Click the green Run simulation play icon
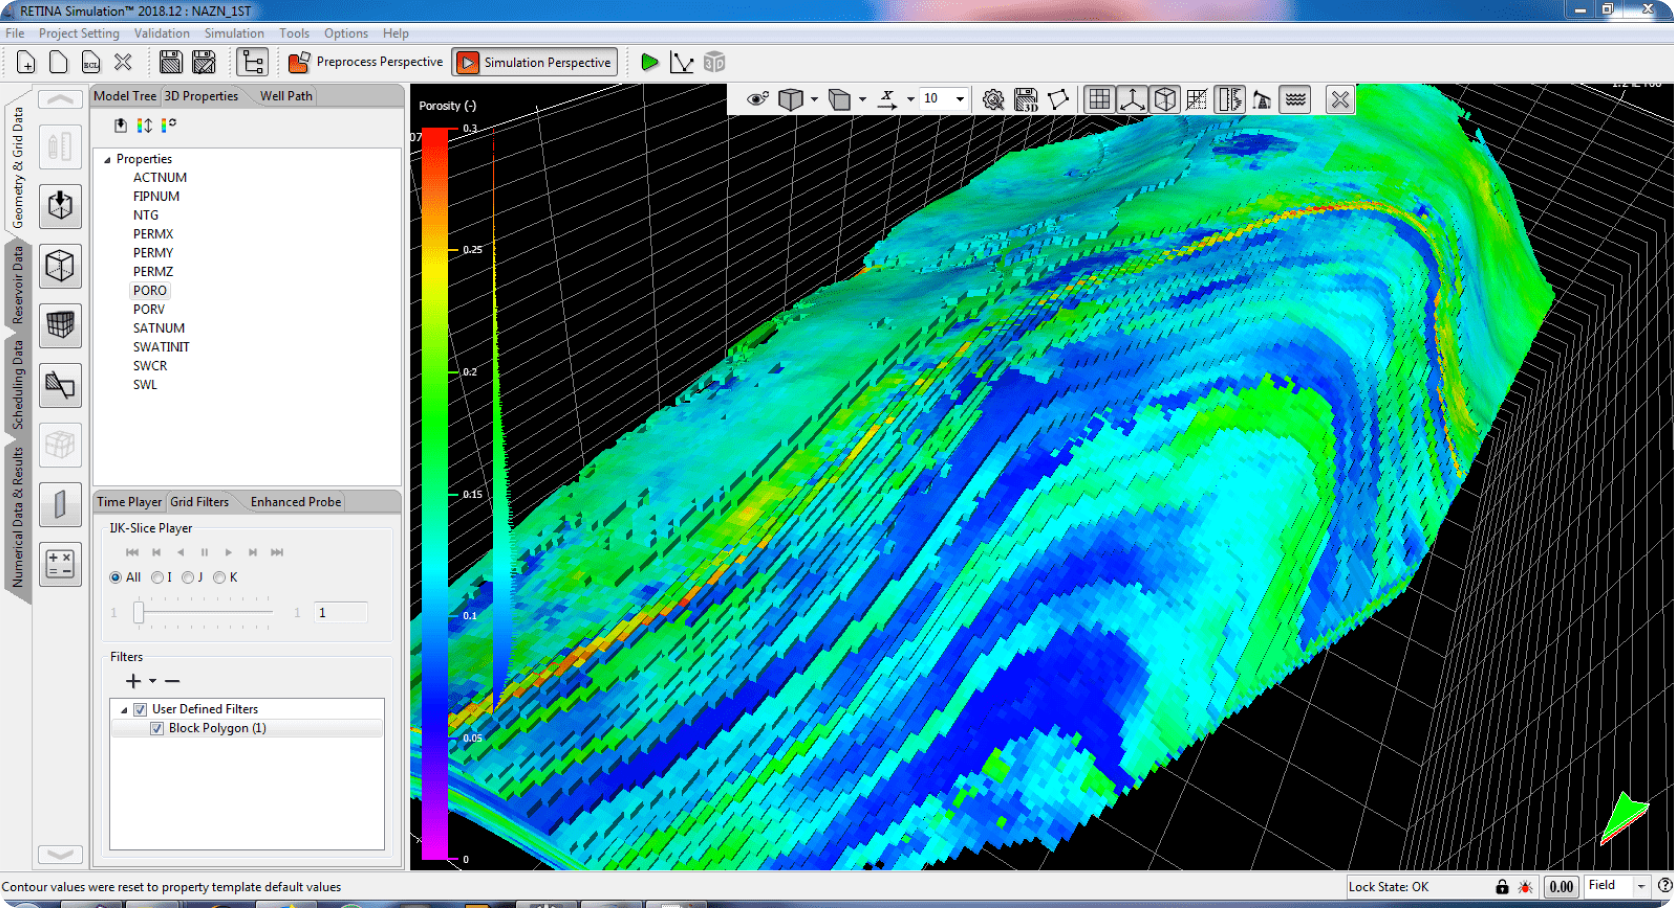Screen dimensions: 1674x908 [x=649, y=62]
